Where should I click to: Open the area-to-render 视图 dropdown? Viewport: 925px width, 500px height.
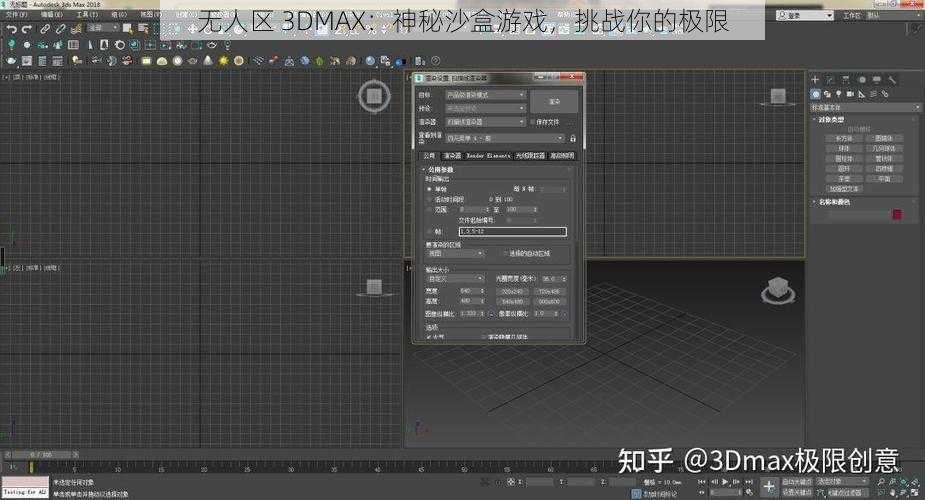click(454, 254)
